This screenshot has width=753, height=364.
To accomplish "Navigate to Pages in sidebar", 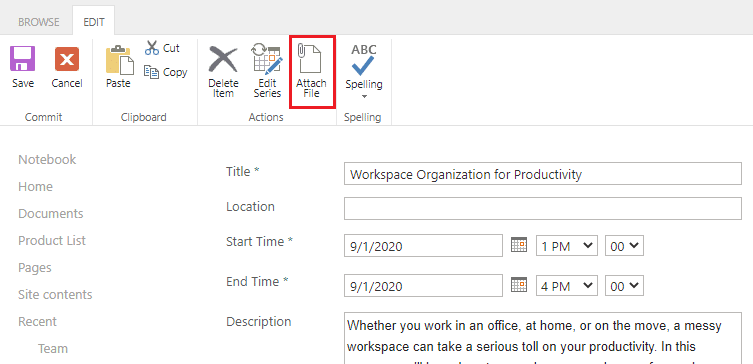I will (x=35, y=267).
